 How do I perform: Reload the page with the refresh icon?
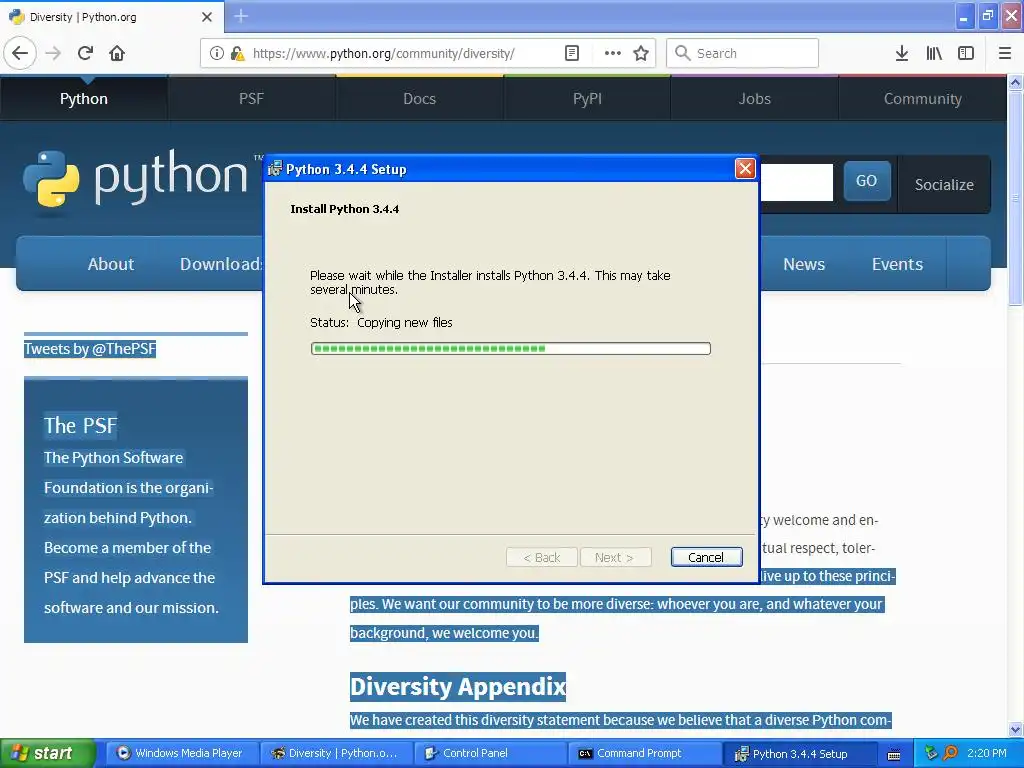tap(85, 53)
